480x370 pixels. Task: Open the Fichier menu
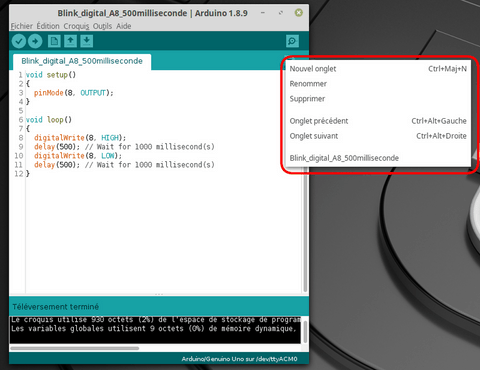click(x=22, y=26)
